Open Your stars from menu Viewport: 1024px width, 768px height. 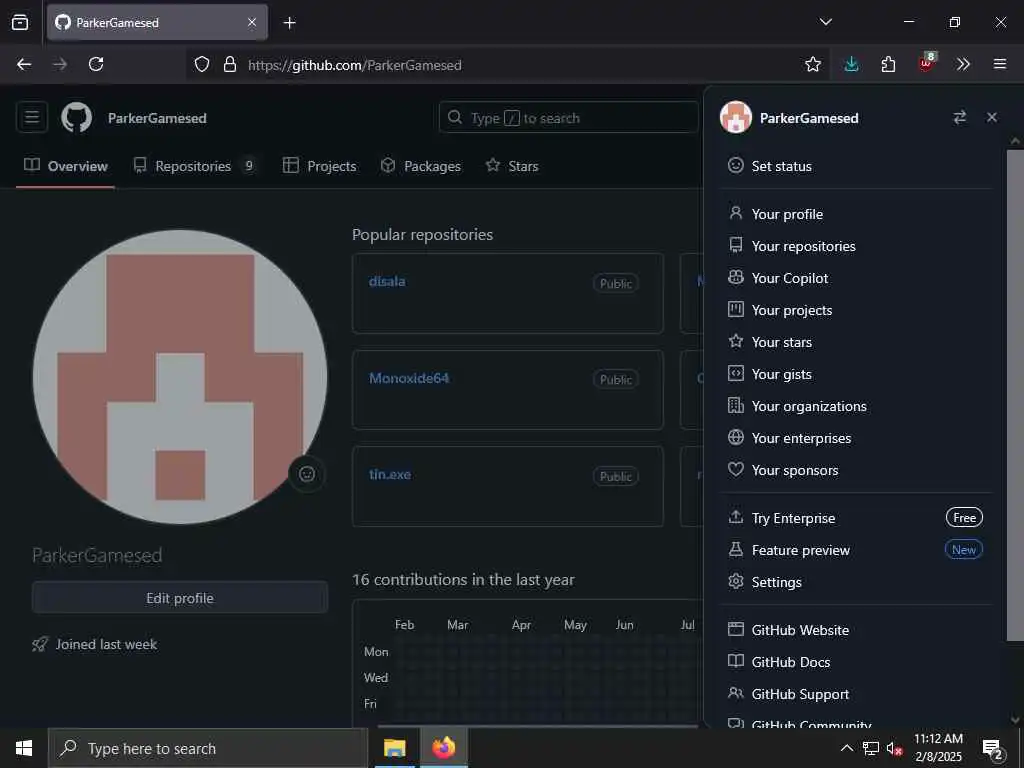(x=856, y=342)
